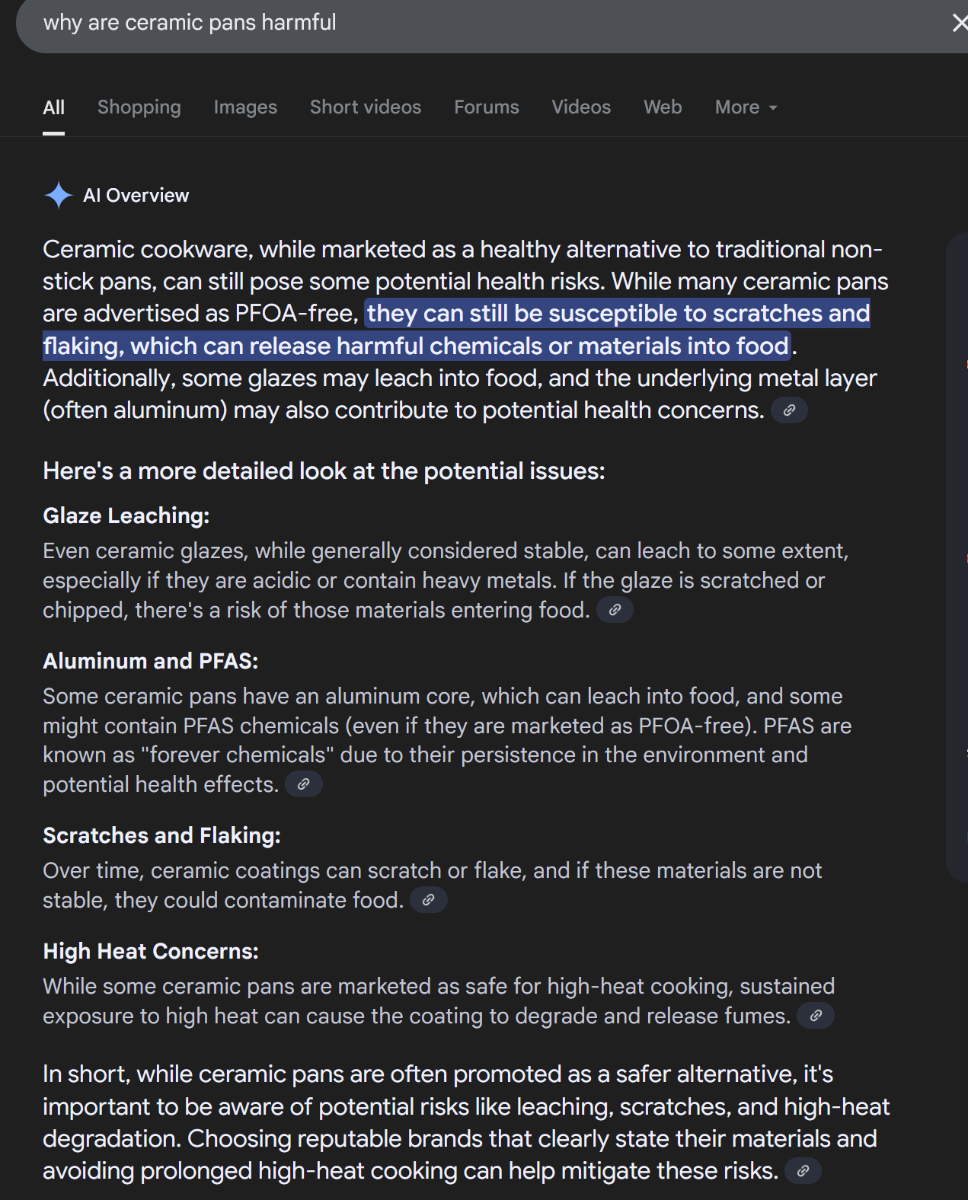Click the AI Overview label
The width and height of the screenshot is (968, 1200).
click(x=136, y=196)
